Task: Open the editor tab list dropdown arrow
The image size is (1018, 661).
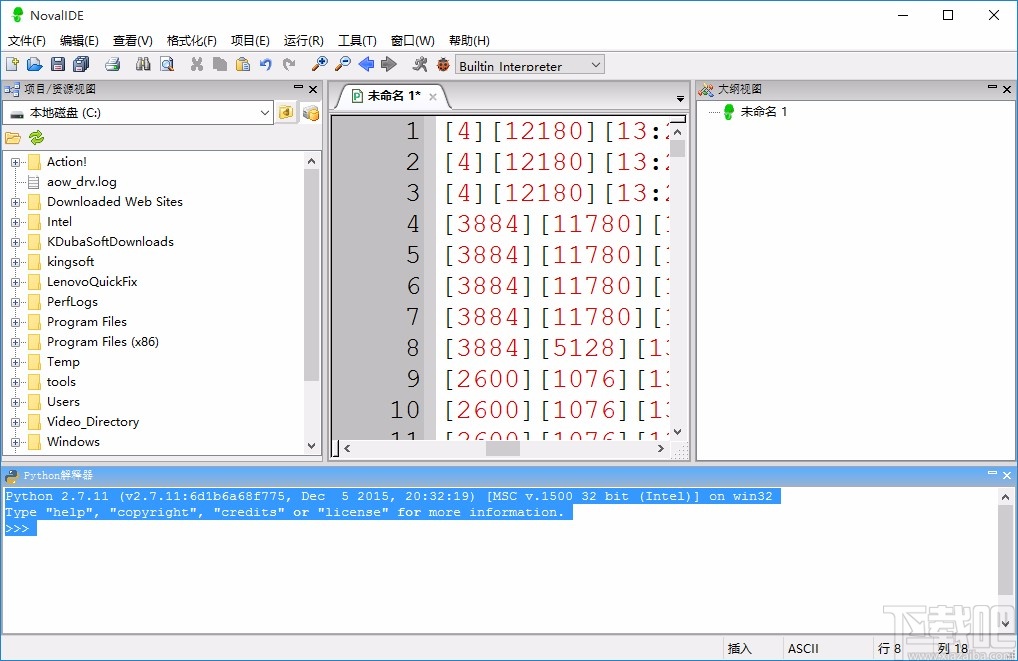Action: [x=680, y=99]
